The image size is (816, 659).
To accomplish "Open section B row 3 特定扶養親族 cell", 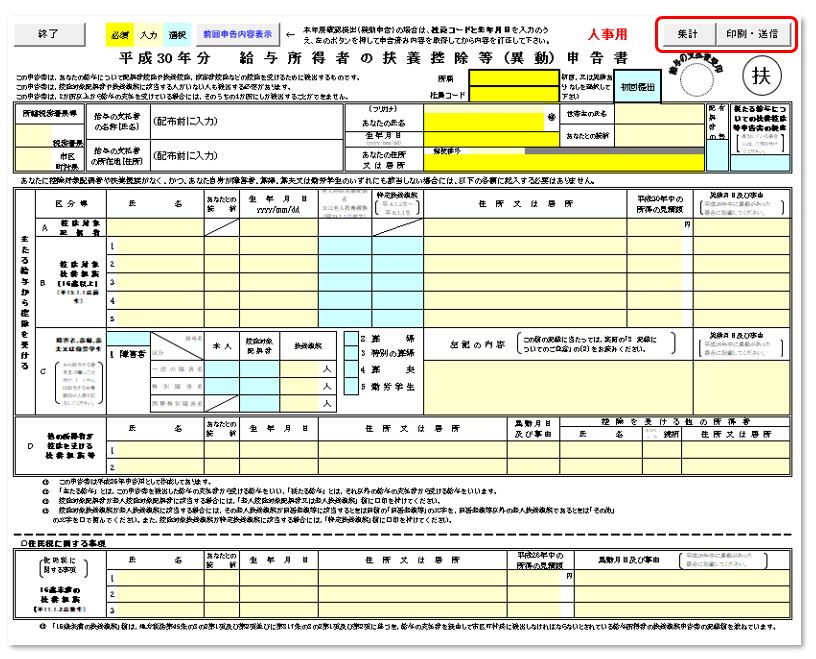I will pyautogui.click(x=398, y=283).
